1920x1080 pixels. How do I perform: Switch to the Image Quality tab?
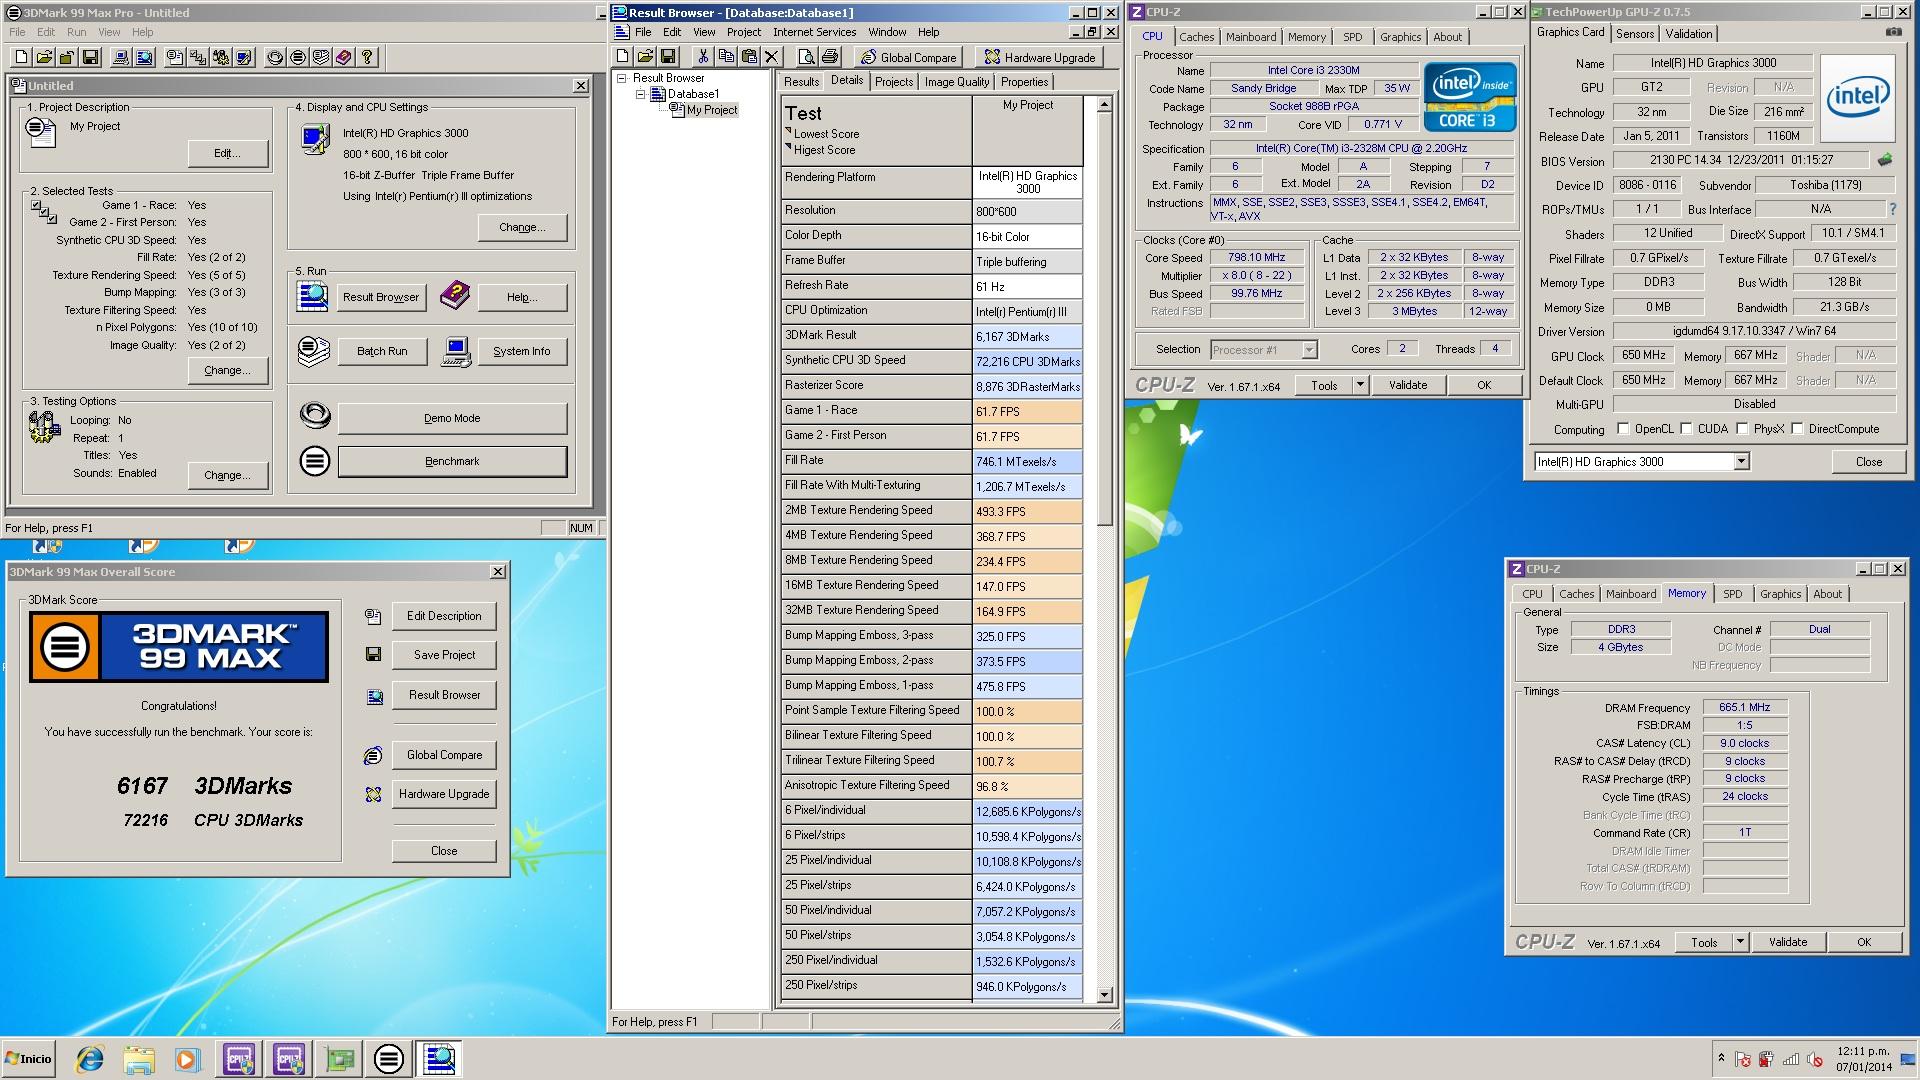957,82
